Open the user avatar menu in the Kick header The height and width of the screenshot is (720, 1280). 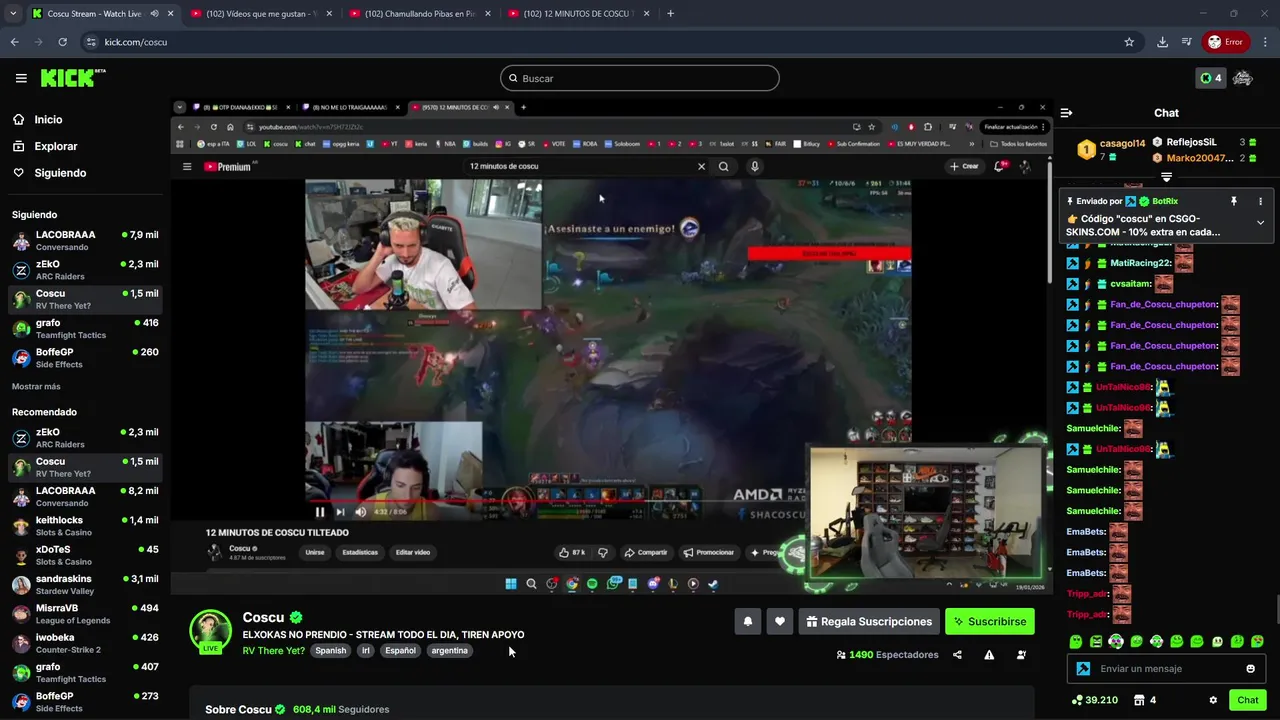1243,78
